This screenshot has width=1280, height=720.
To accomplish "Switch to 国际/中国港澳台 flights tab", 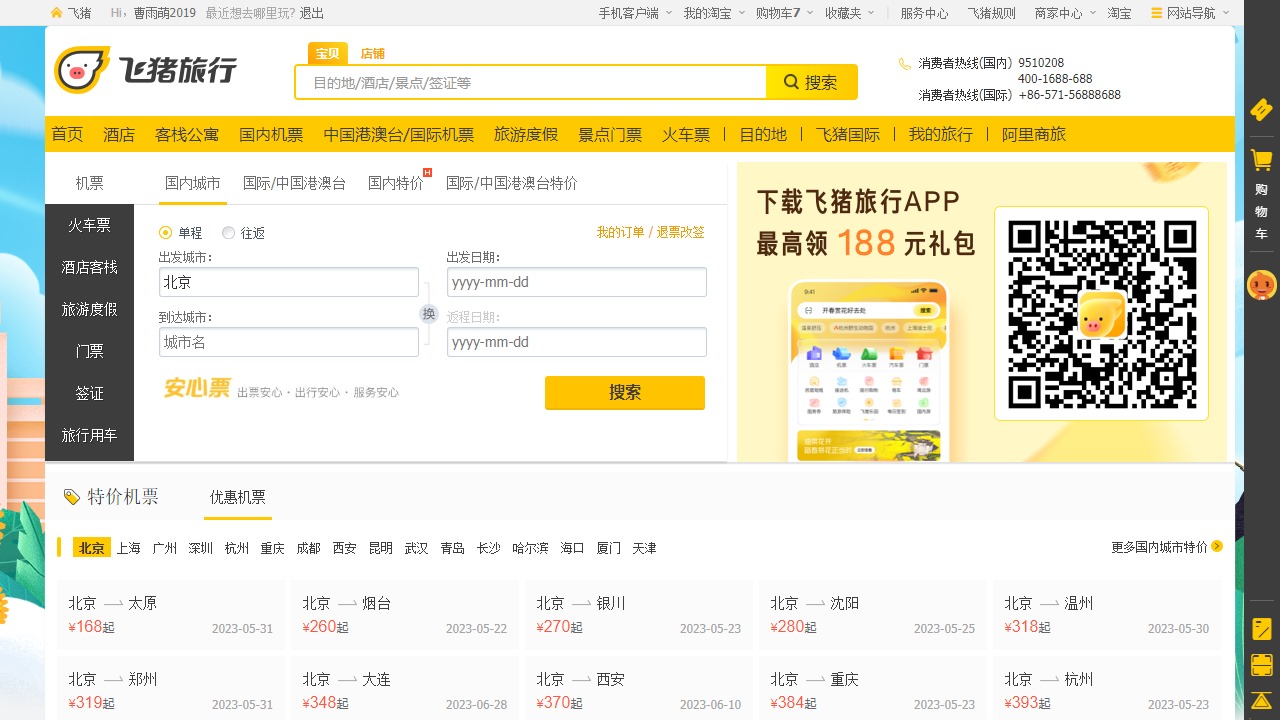I will coord(294,183).
